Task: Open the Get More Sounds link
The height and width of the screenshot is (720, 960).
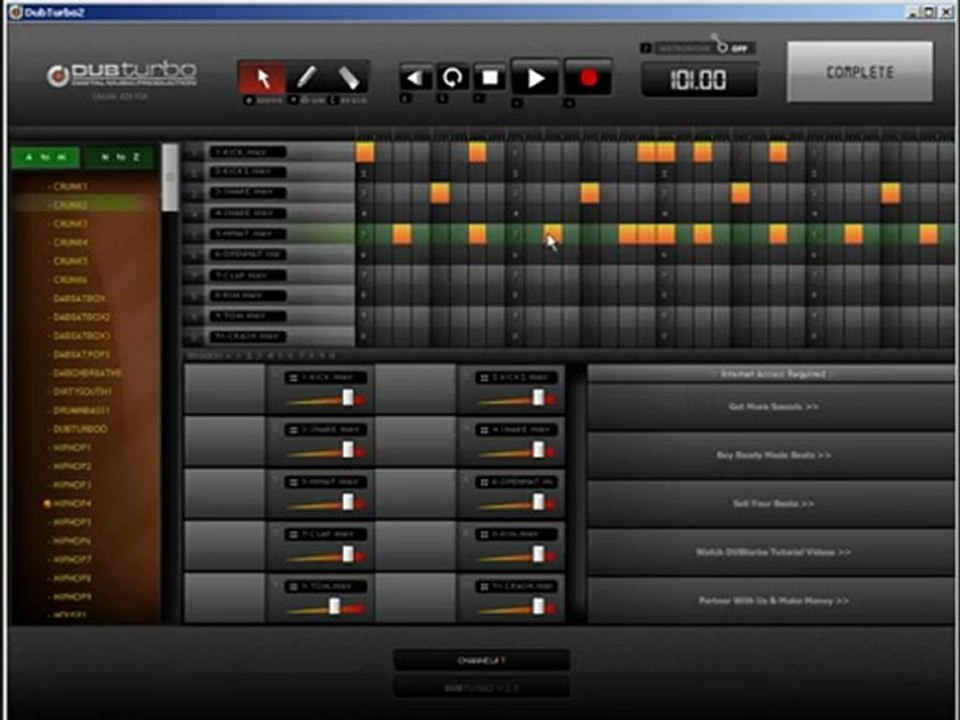Action: 773,407
